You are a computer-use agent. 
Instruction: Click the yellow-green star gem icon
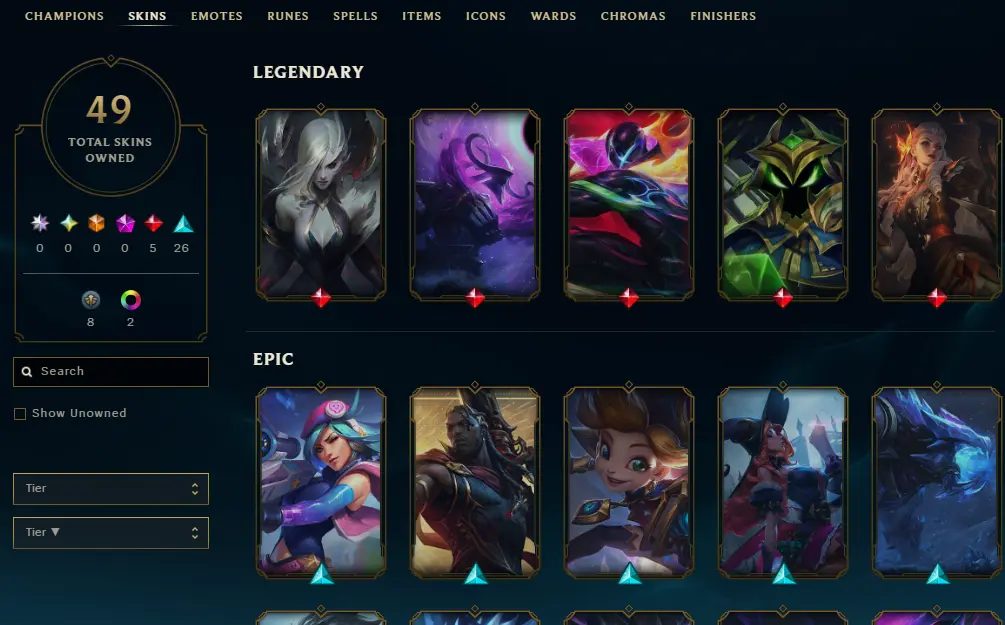point(69,223)
